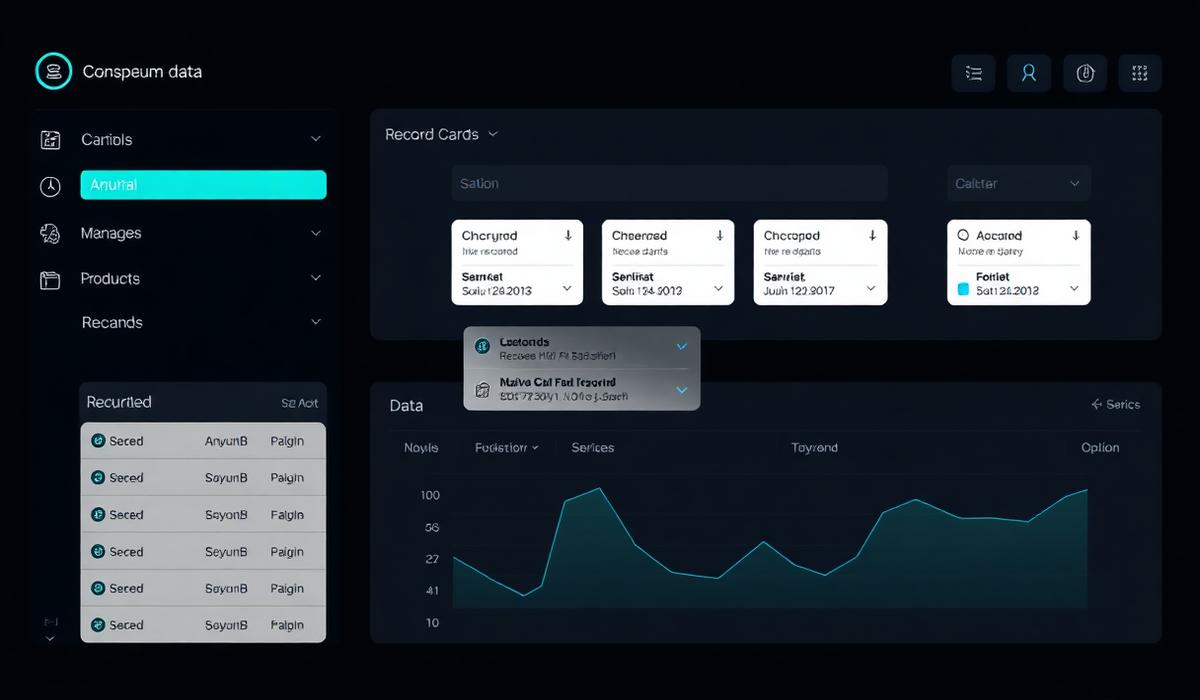This screenshot has height=700, width=1200.
Task: Select the highlighted Anuiral menu item
Action: coord(203,185)
